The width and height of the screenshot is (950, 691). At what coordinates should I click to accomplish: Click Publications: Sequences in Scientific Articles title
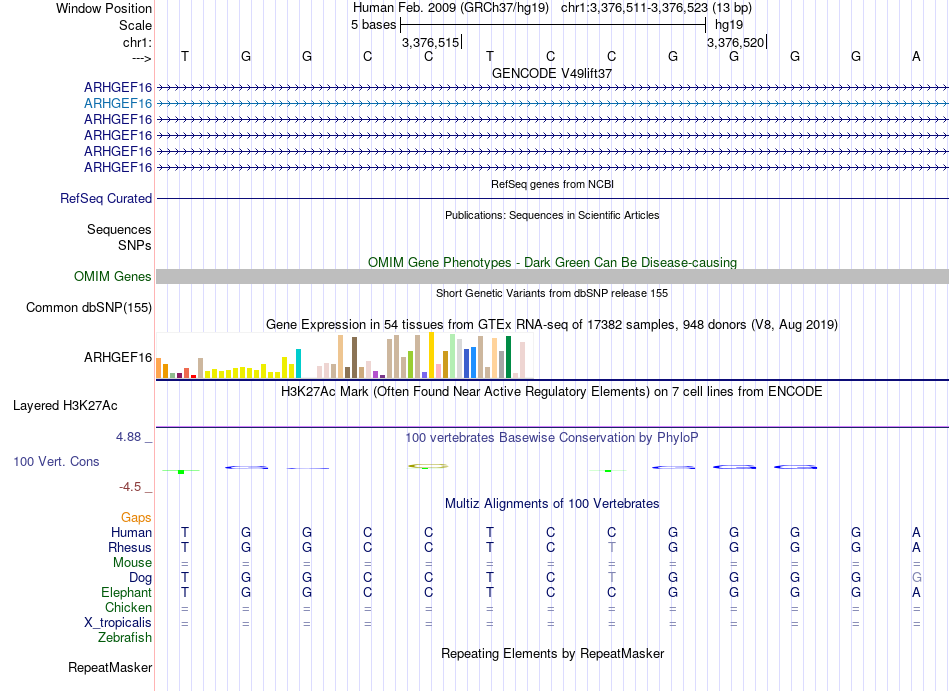(552, 215)
